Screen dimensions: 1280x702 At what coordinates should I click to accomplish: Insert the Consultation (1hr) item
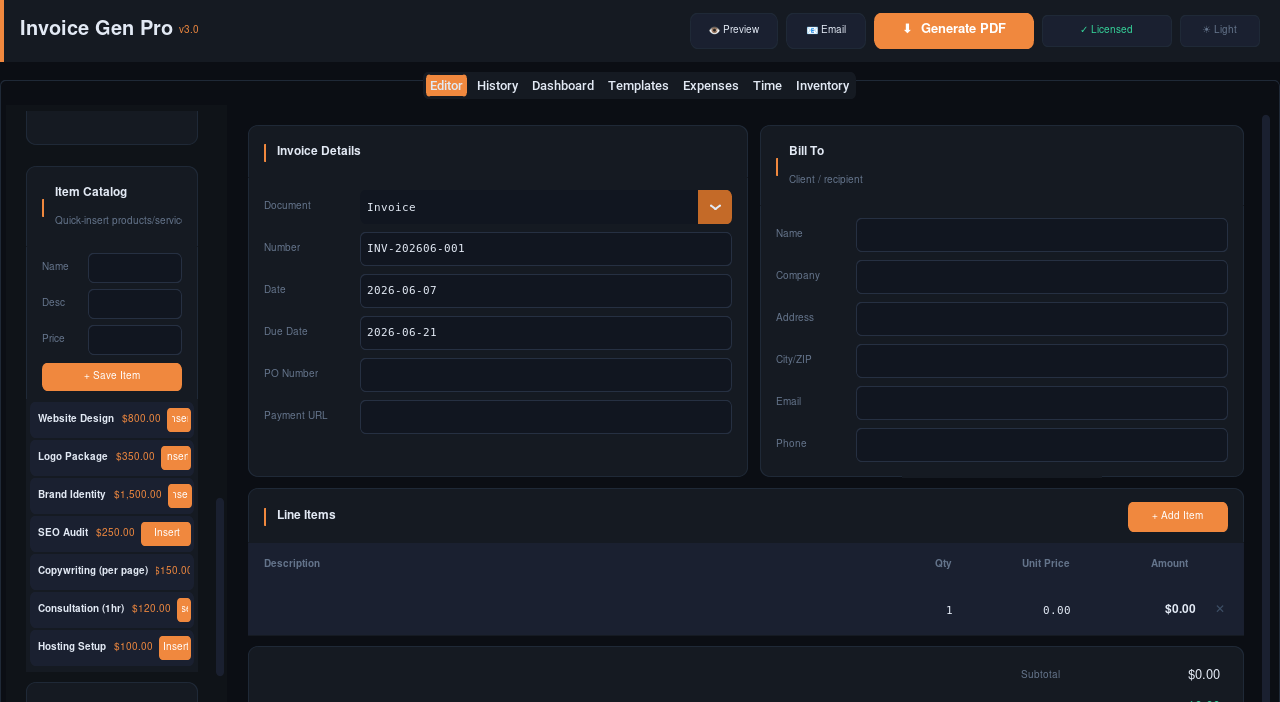pos(184,610)
